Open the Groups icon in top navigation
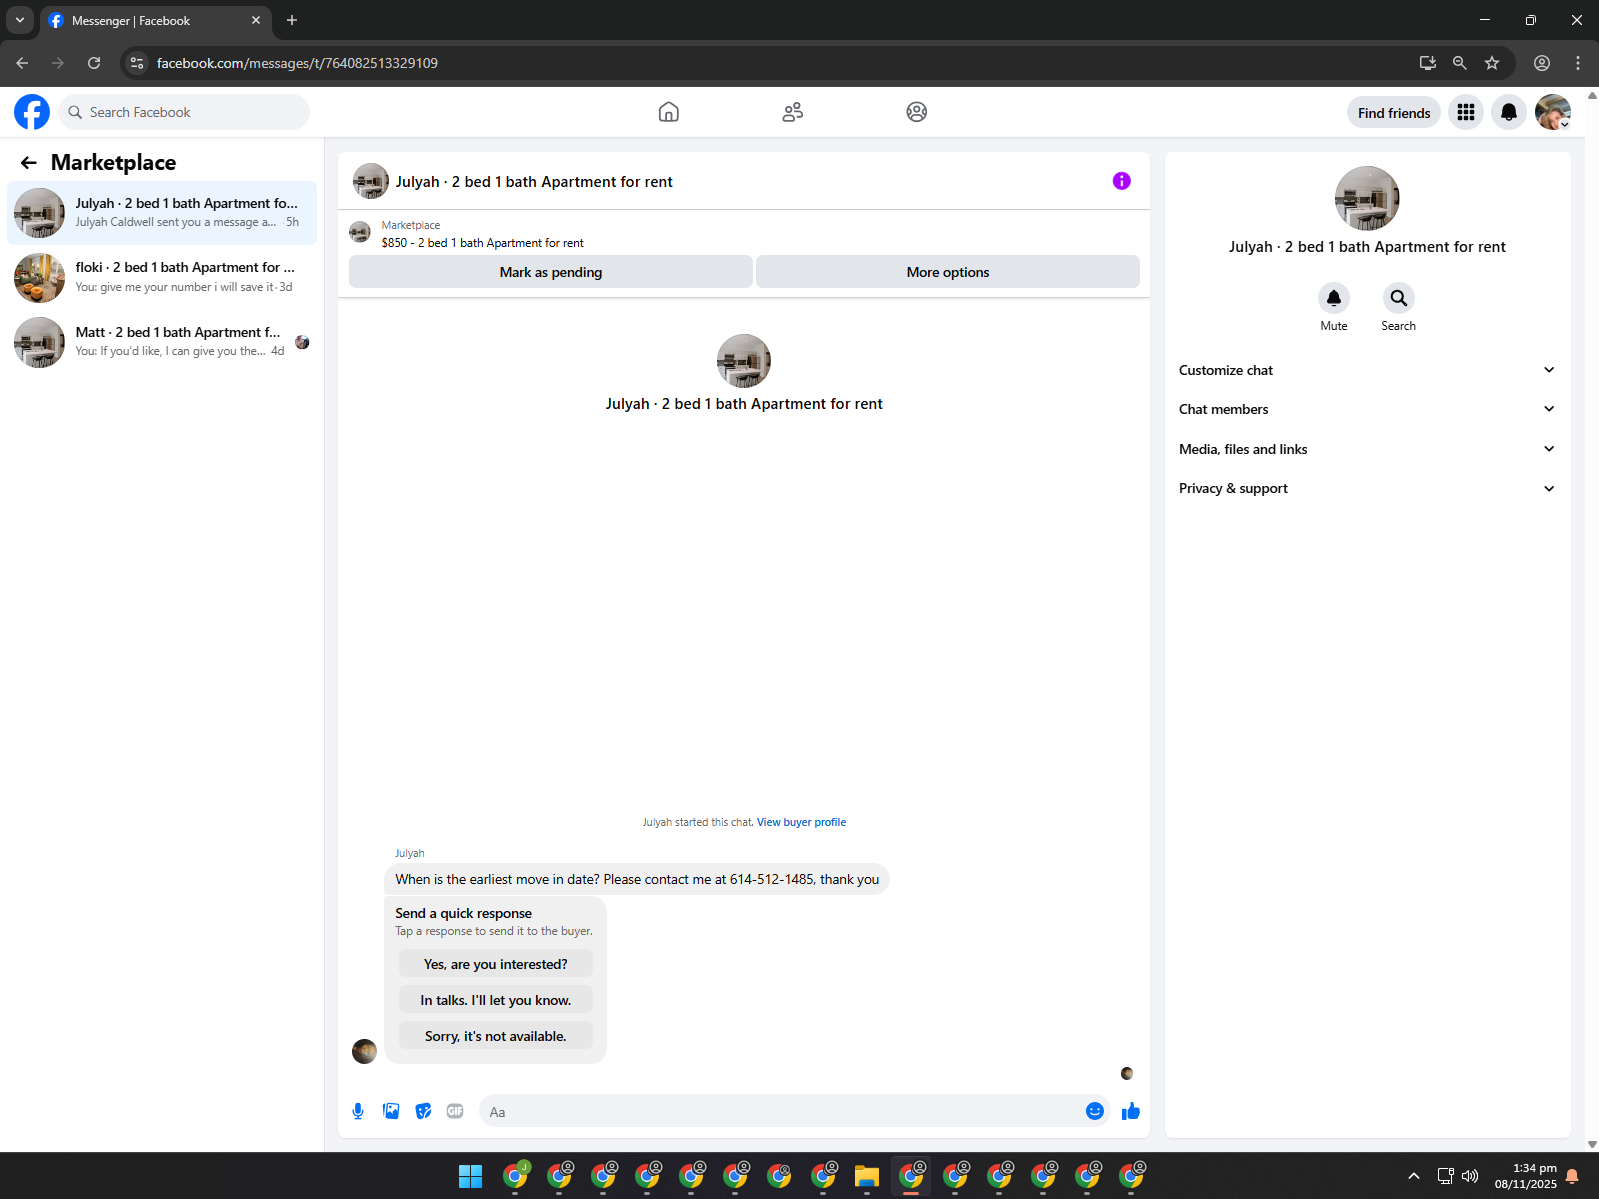This screenshot has width=1599, height=1199. [x=917, y=112]
